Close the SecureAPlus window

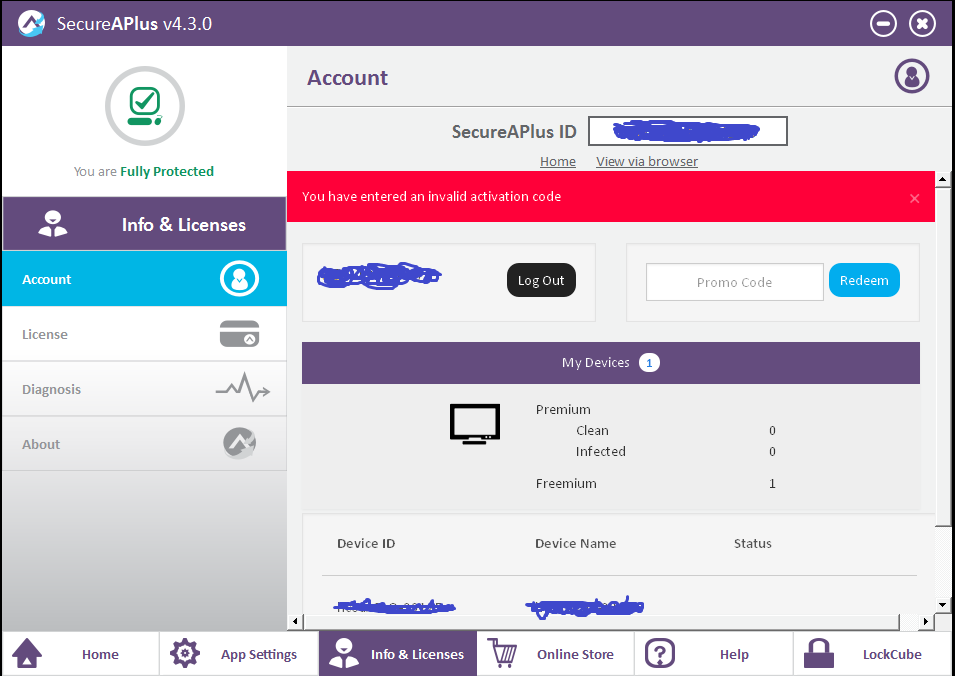coord(922,24)
